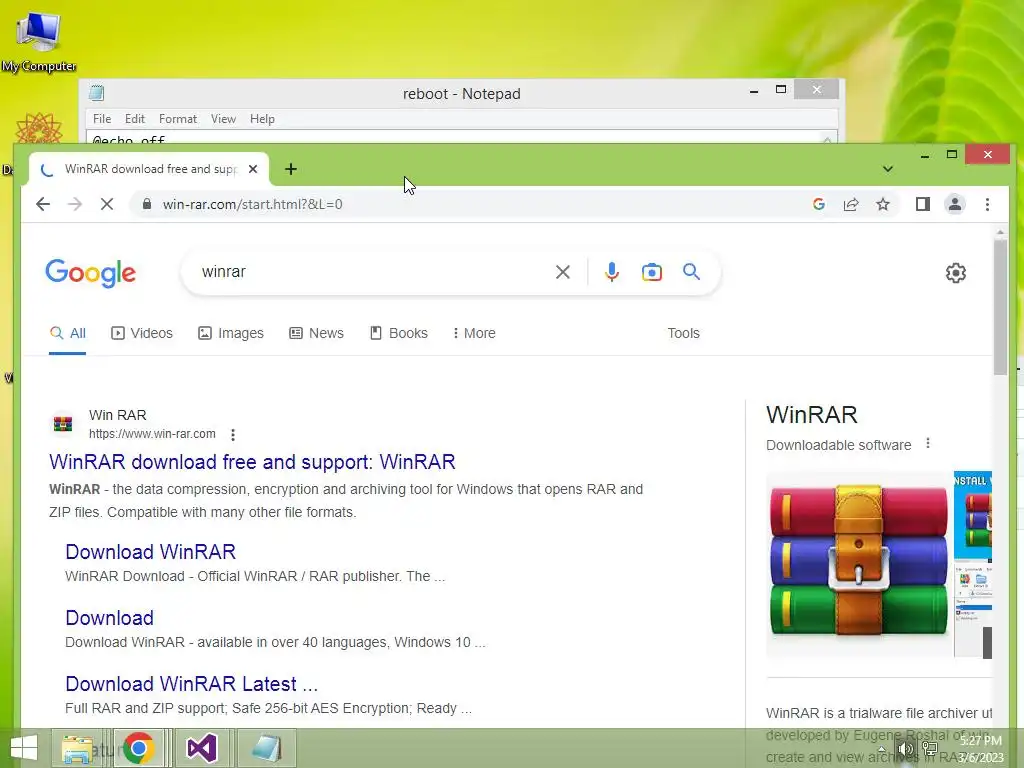Open the search Tools options

pyautogui.click(x=684, y=333)
